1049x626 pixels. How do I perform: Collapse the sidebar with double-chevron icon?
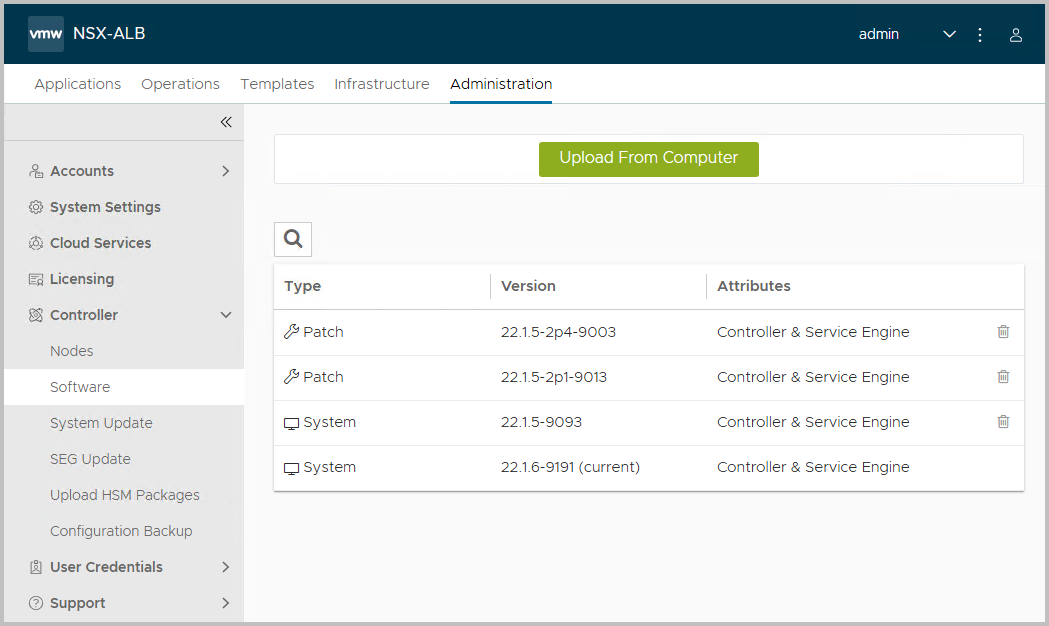(226, 122)
